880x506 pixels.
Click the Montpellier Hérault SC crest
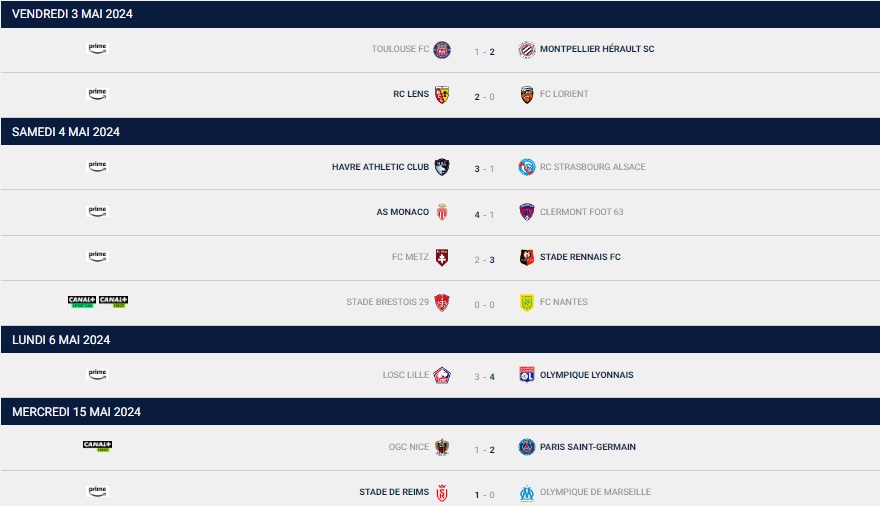tap(527, 49)
